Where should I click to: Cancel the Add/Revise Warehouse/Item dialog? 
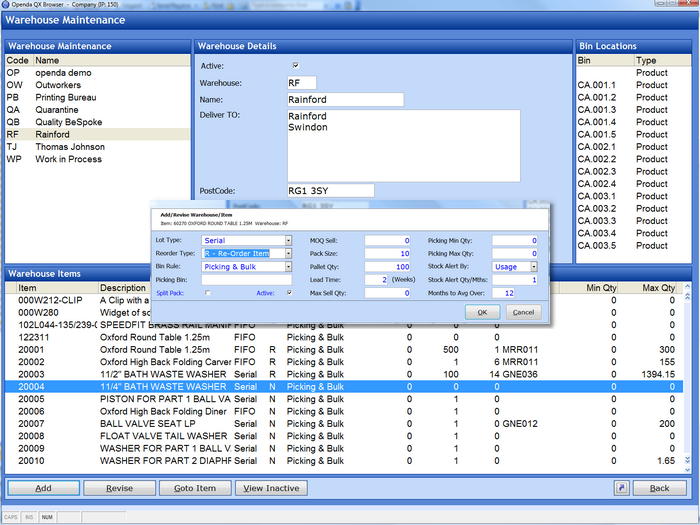pos(523,312)
